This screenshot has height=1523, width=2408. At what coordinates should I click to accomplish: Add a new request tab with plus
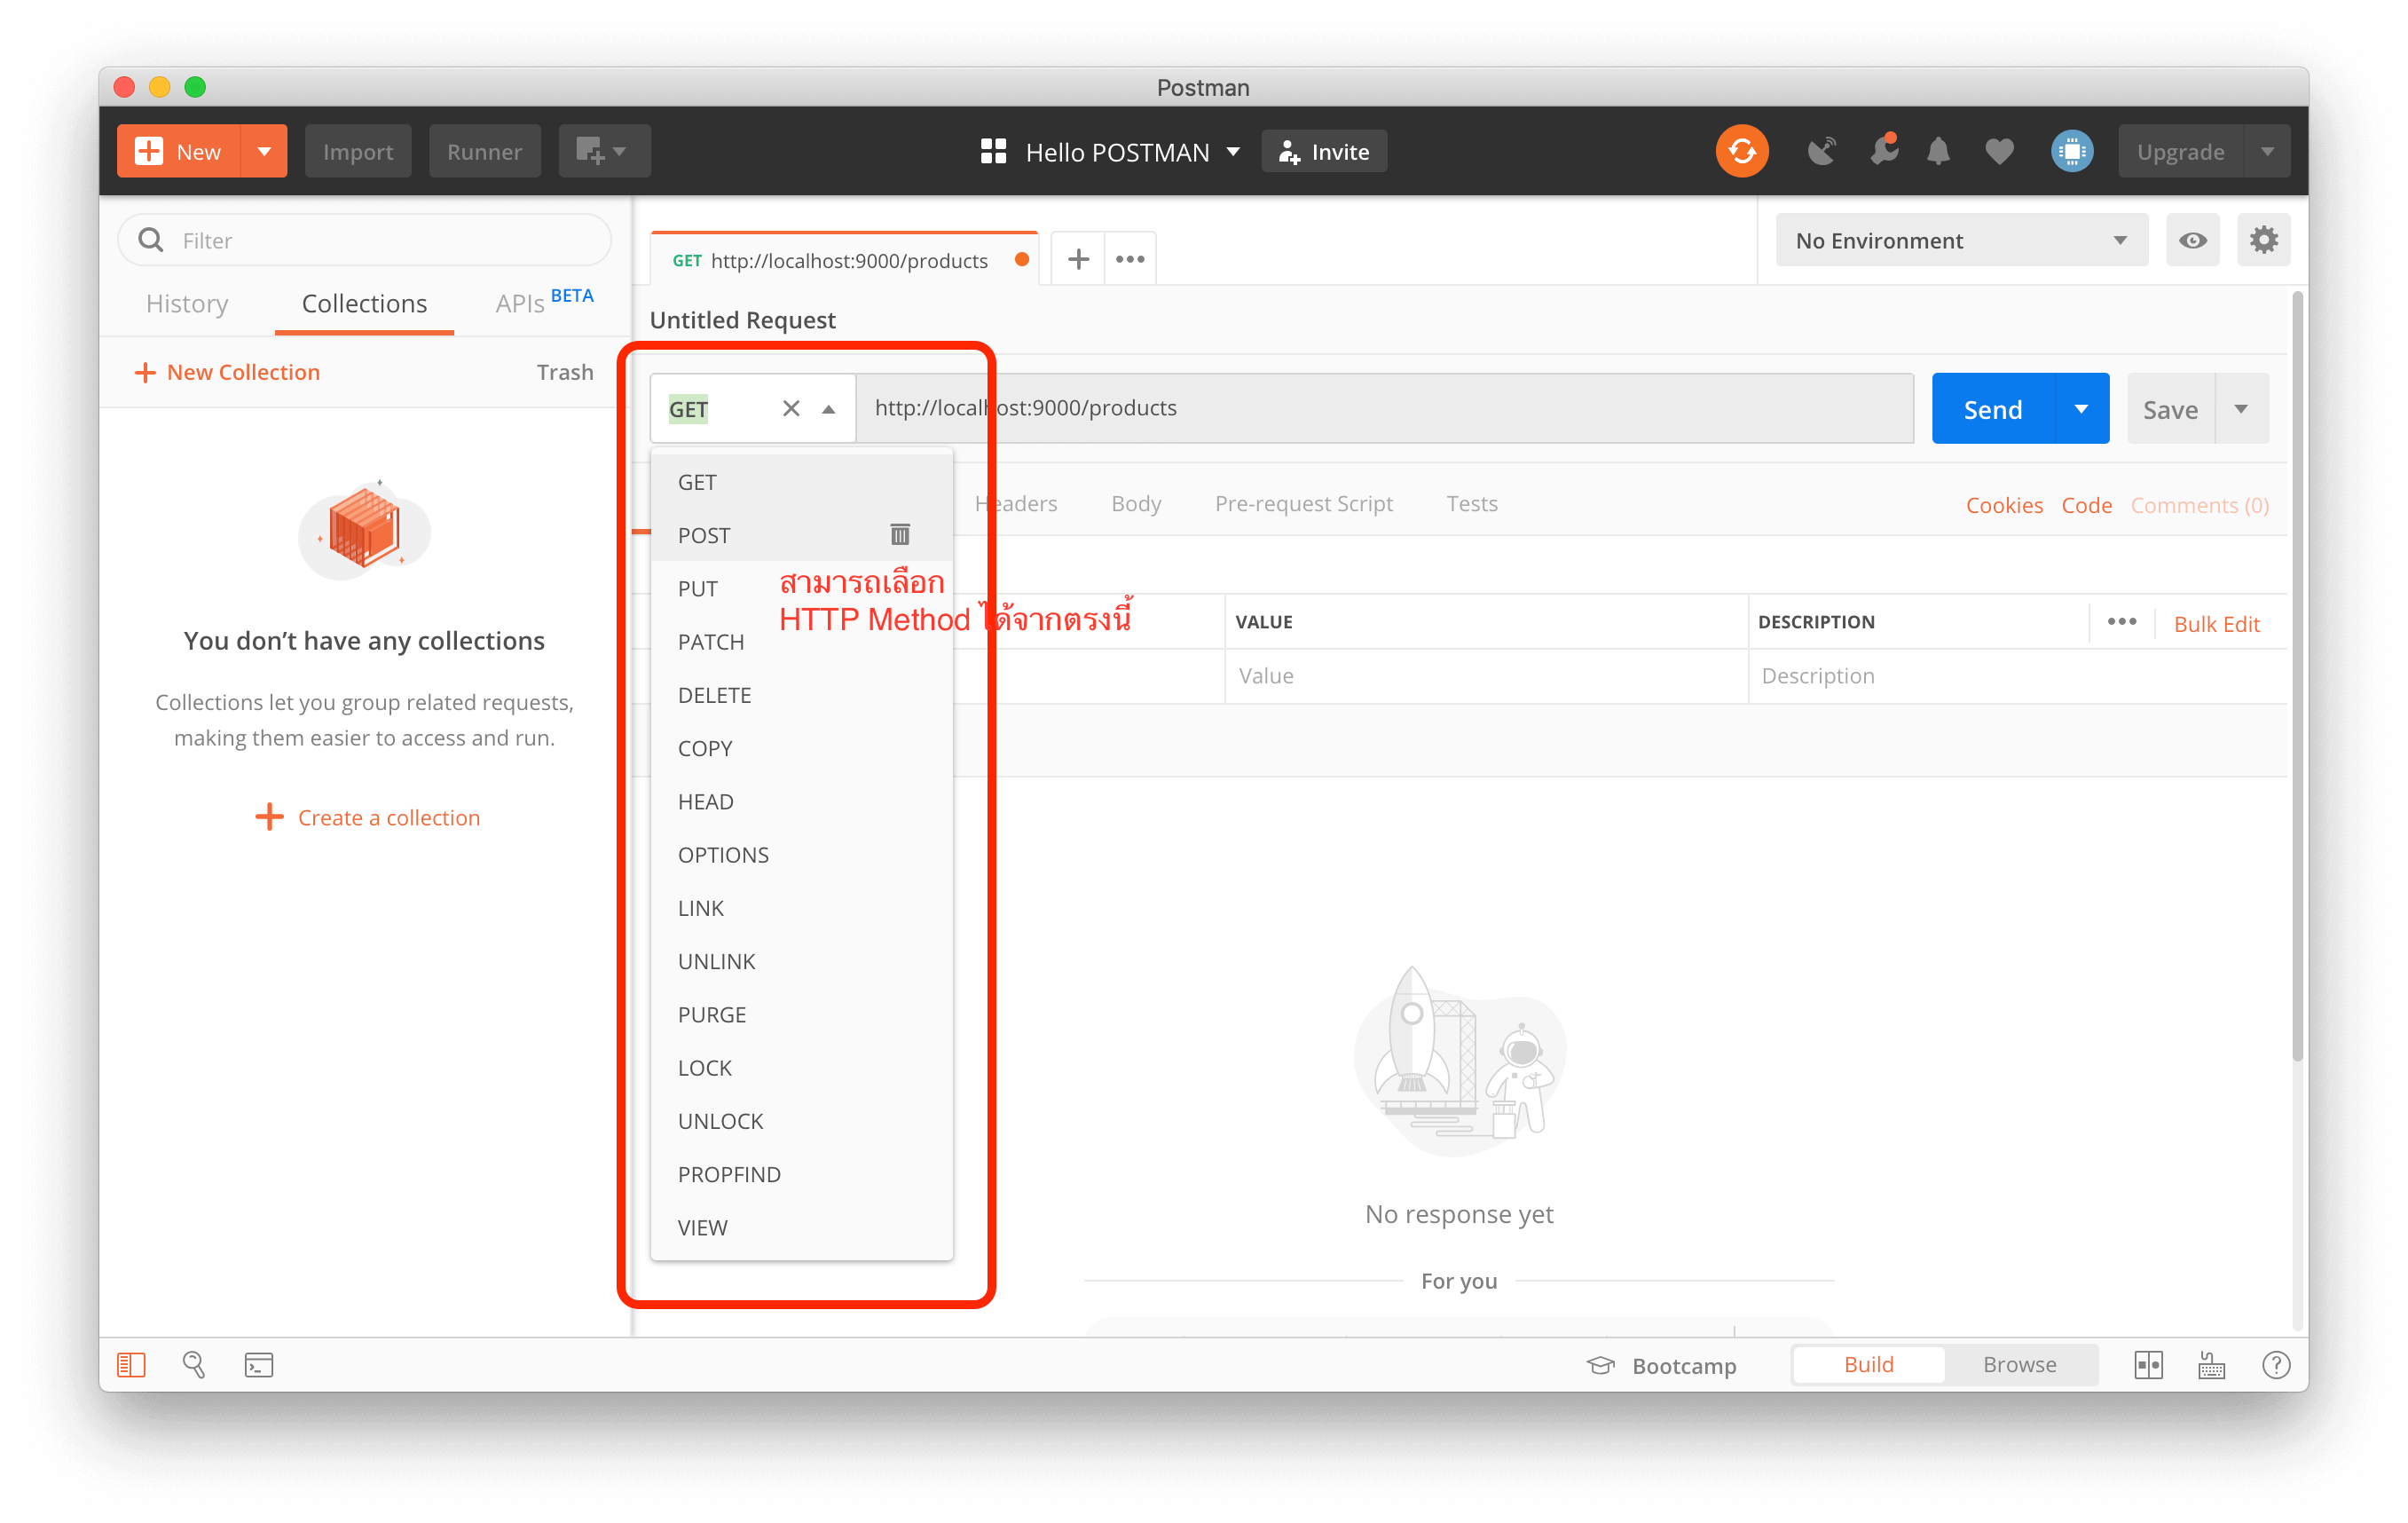coord(1078,260)
